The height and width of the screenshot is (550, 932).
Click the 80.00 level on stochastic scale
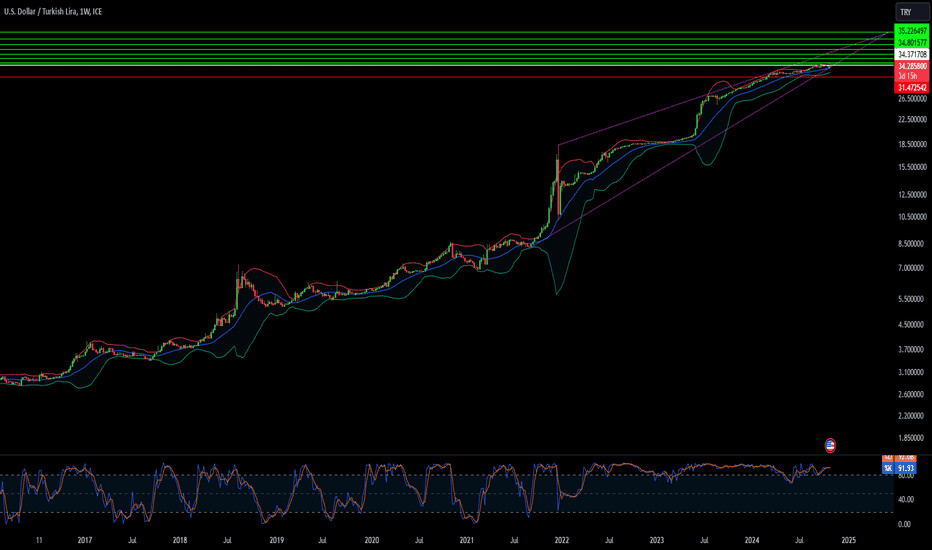click(x=905, y=476)
